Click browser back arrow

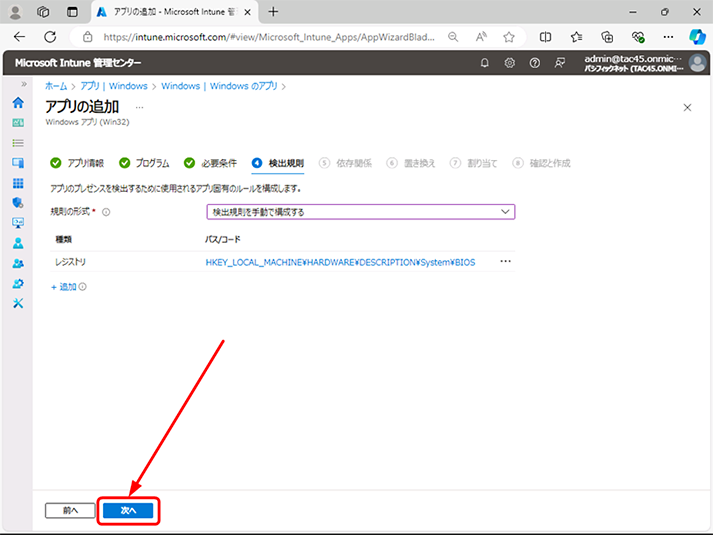[19, 37]
